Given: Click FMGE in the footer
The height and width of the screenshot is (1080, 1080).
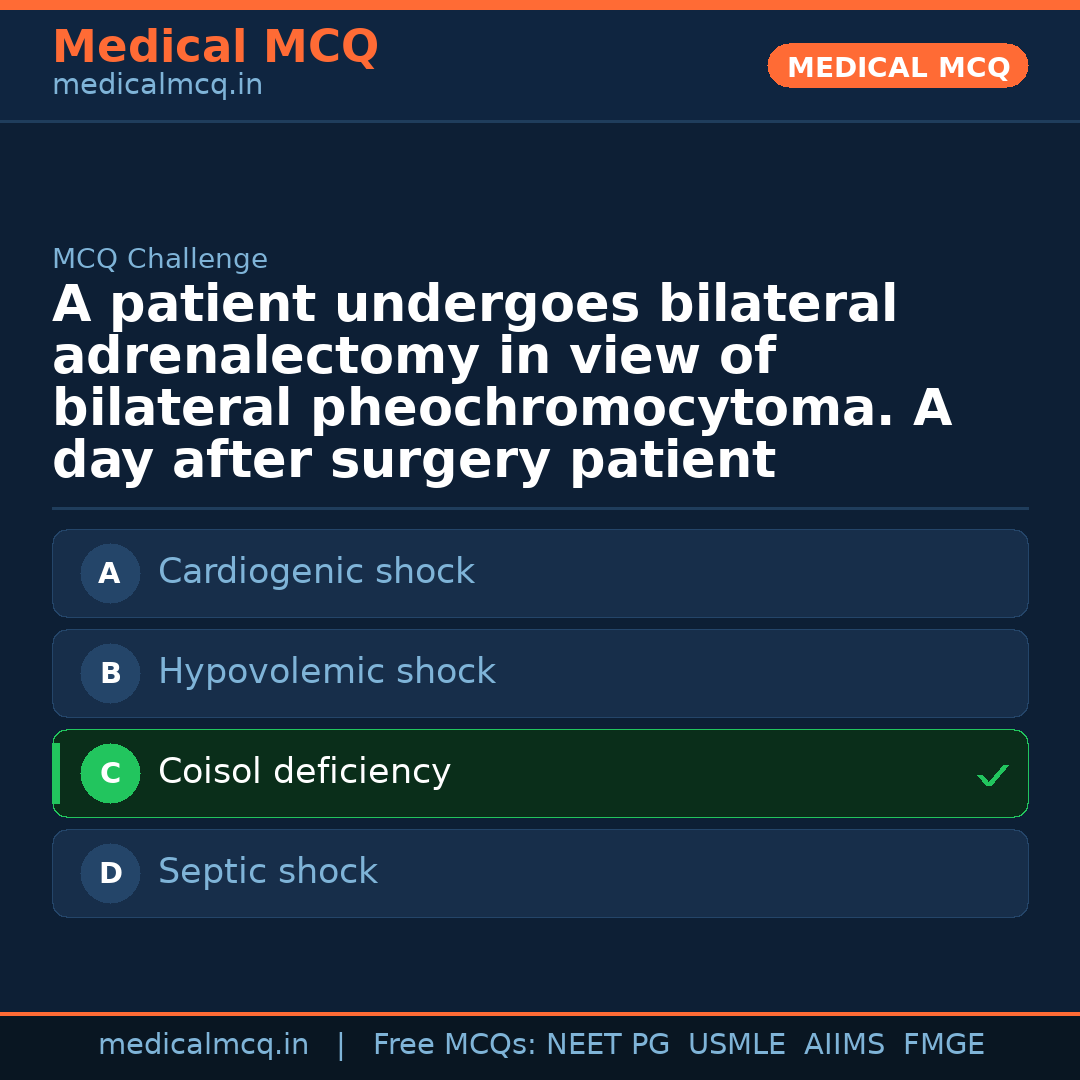Looking at the screenshot, I should tap(944, 1045).
